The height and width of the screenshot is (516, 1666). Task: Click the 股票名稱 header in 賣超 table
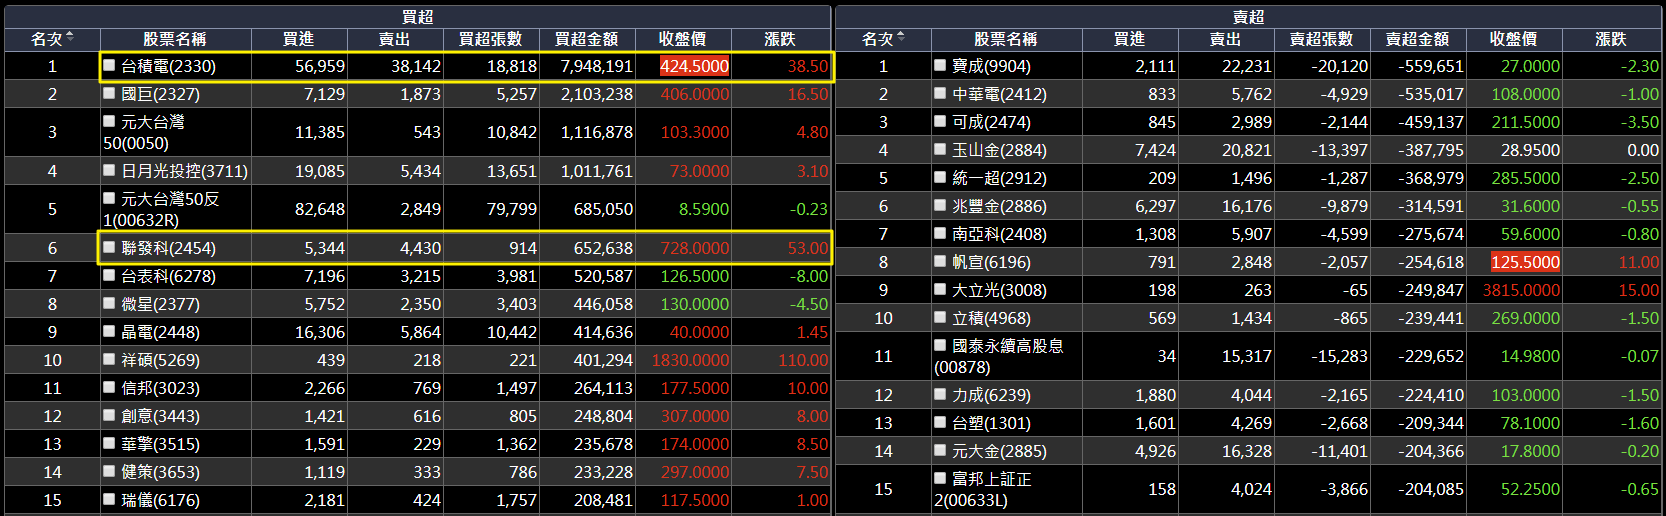pos(1005,39)
